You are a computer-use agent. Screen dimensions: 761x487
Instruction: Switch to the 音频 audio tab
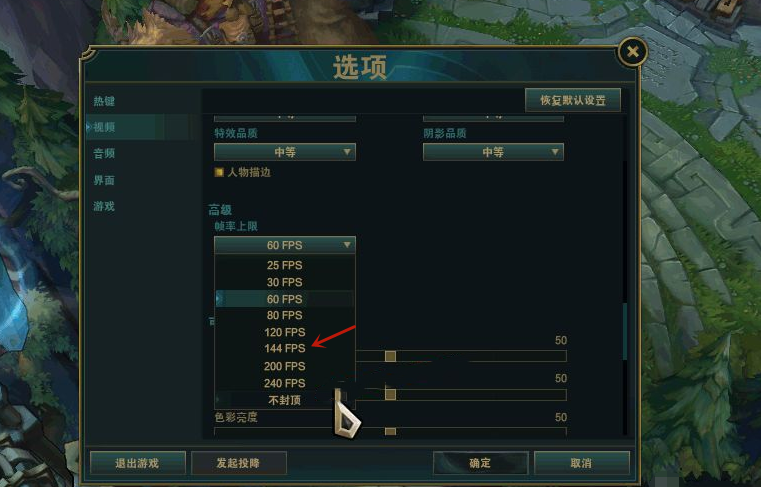point(104,153)
